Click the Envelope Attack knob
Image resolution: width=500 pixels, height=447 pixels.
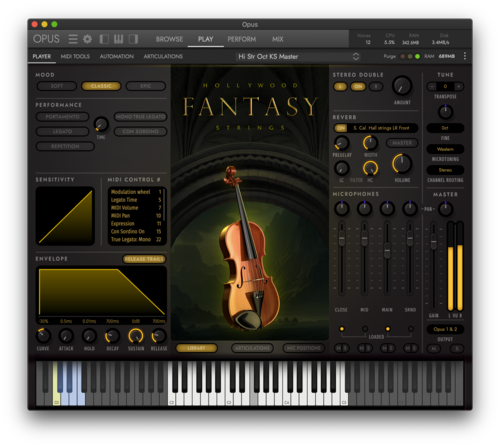point(66,336)
